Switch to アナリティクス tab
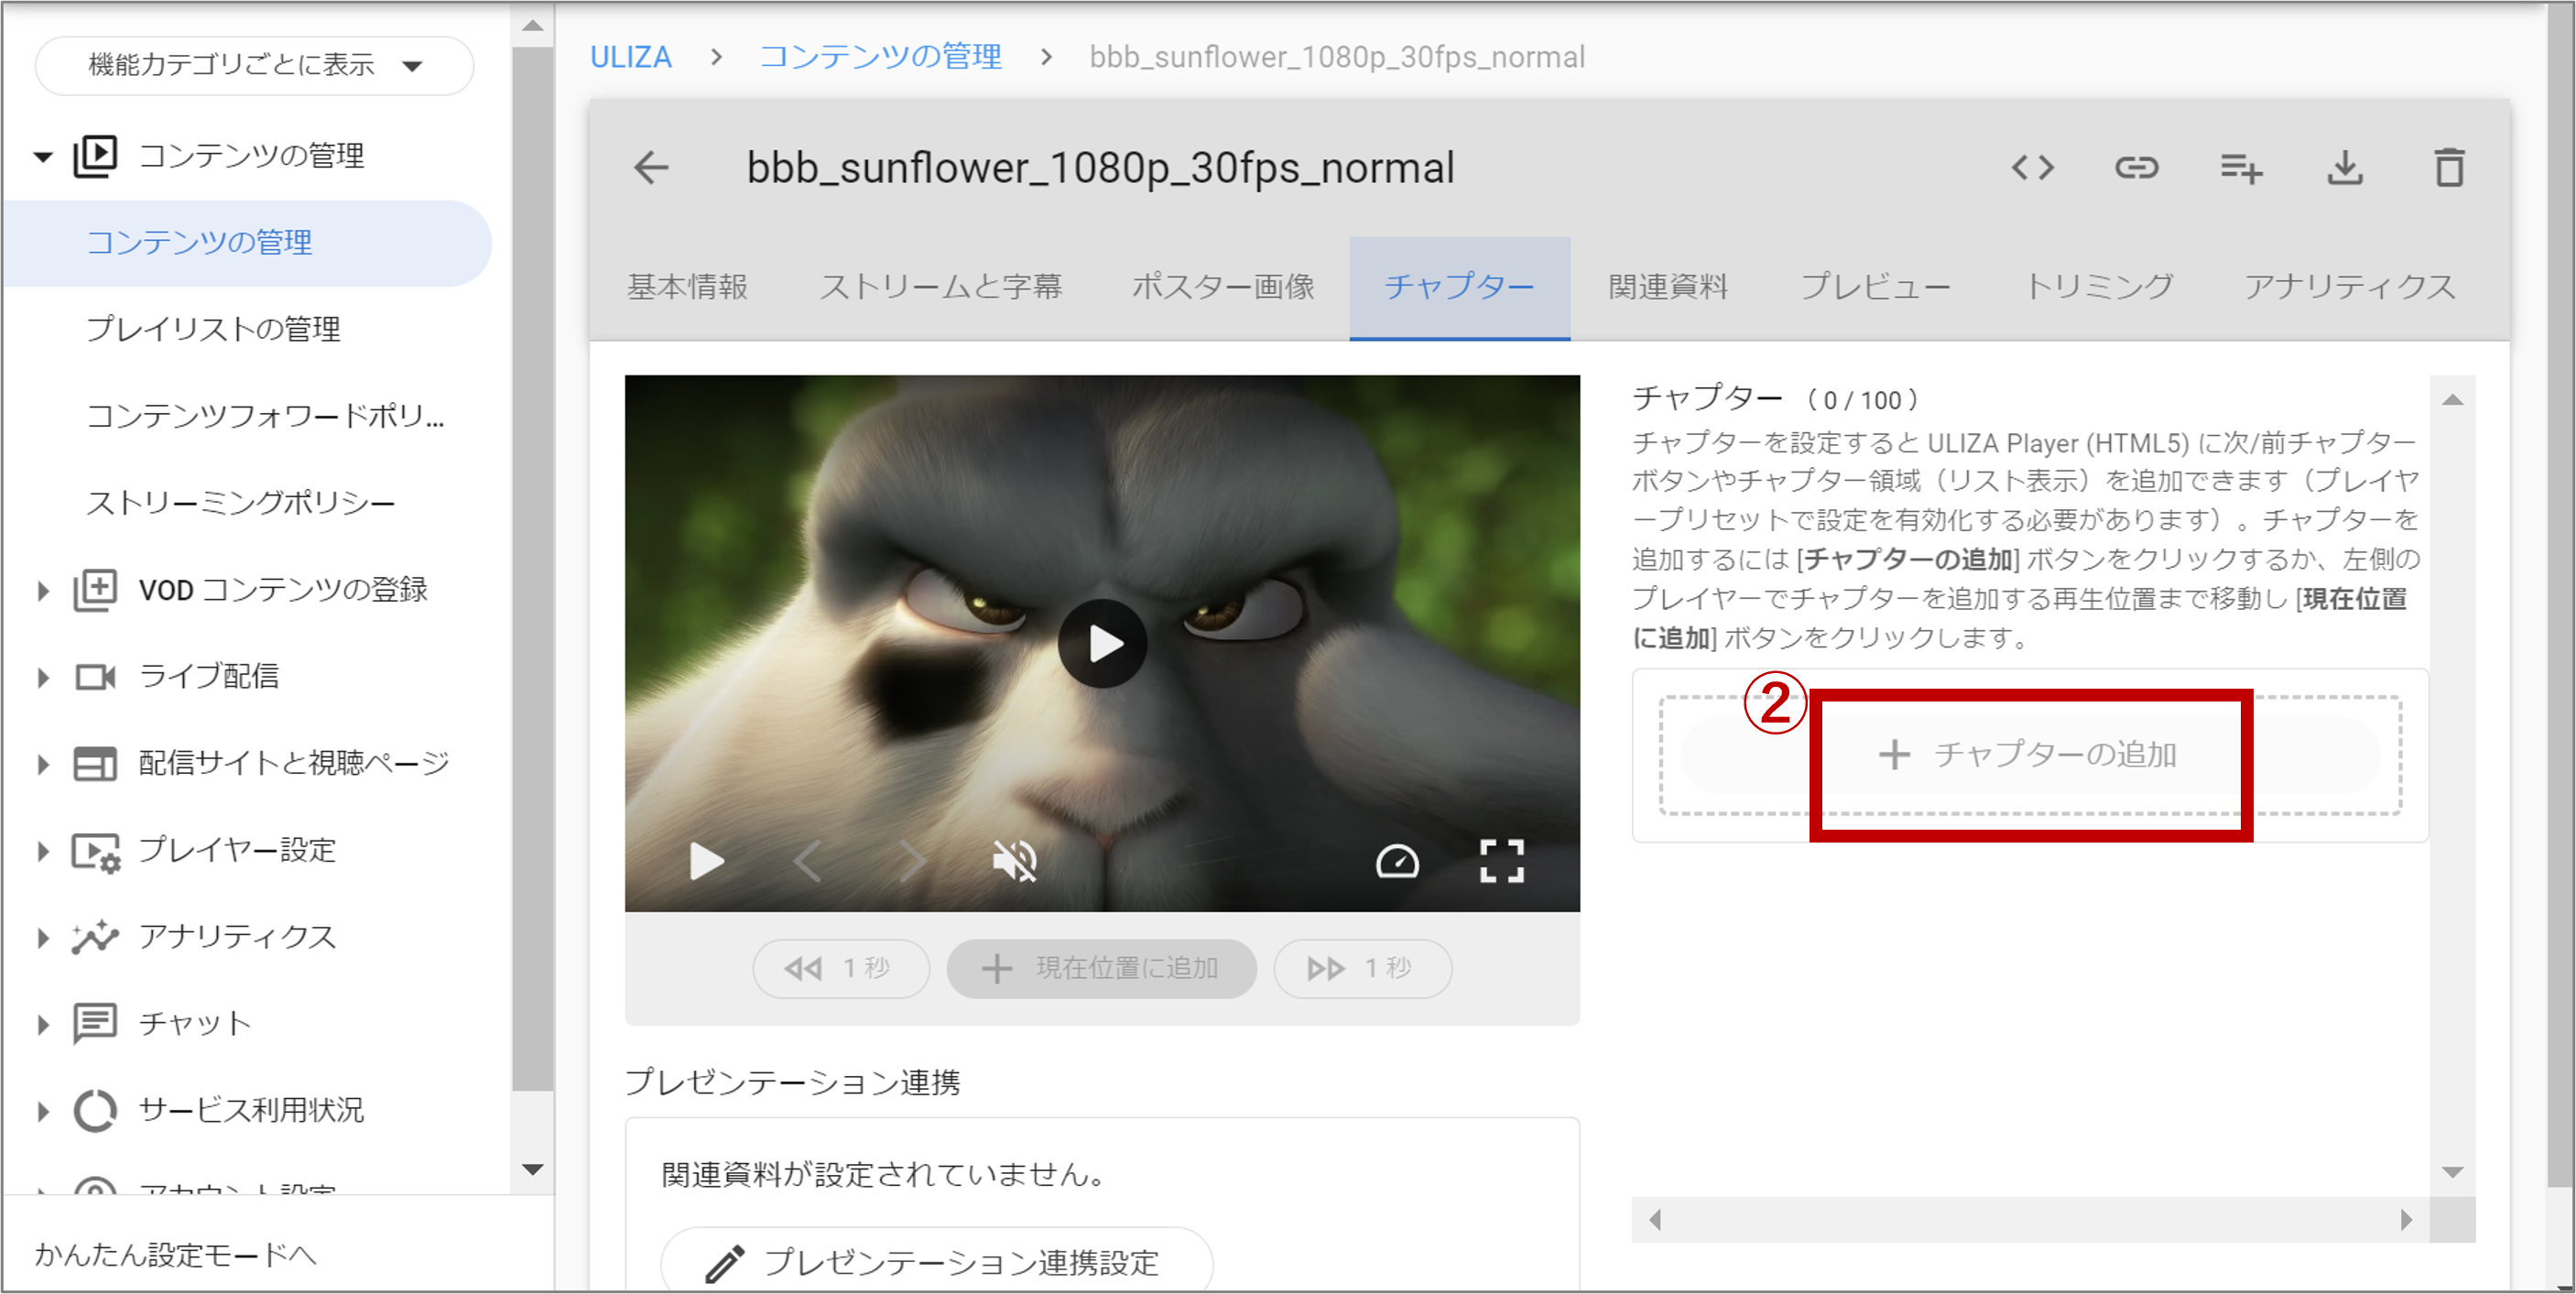 pos(2350,287)
